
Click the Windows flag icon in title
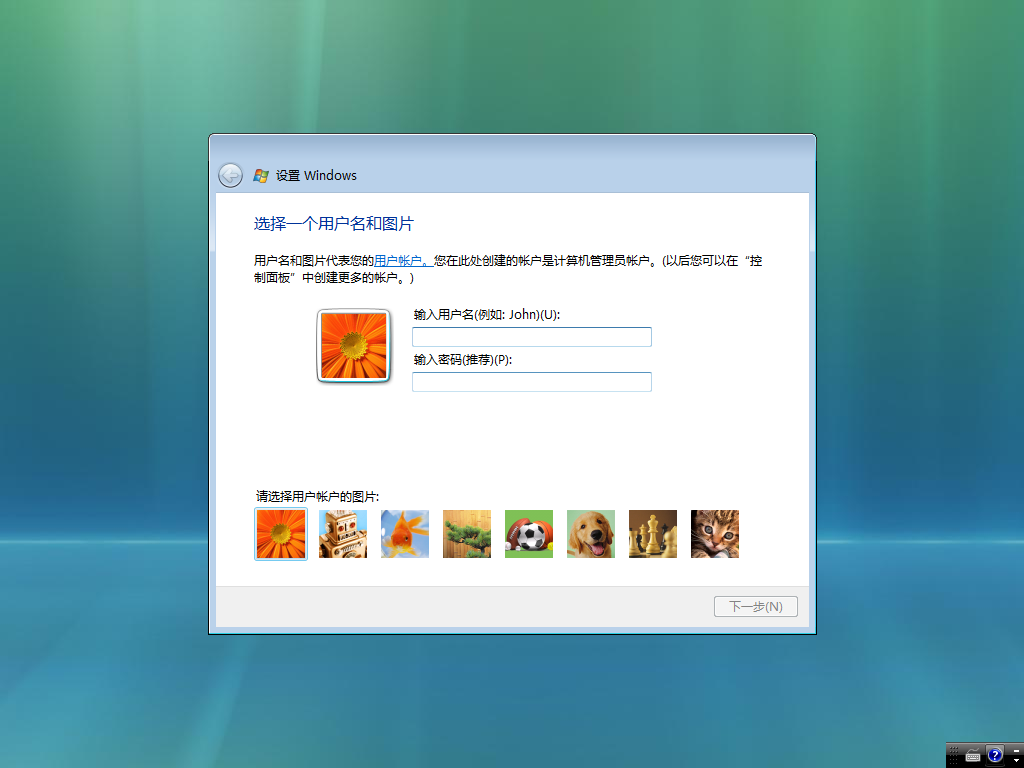[x=261, y=175]
